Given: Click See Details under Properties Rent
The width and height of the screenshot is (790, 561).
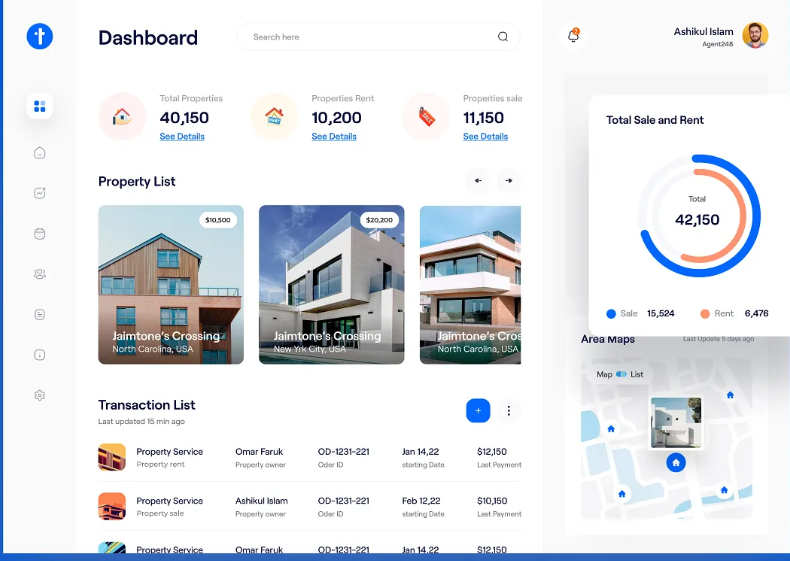Looking at the screenshot, I should coord(334,136).
